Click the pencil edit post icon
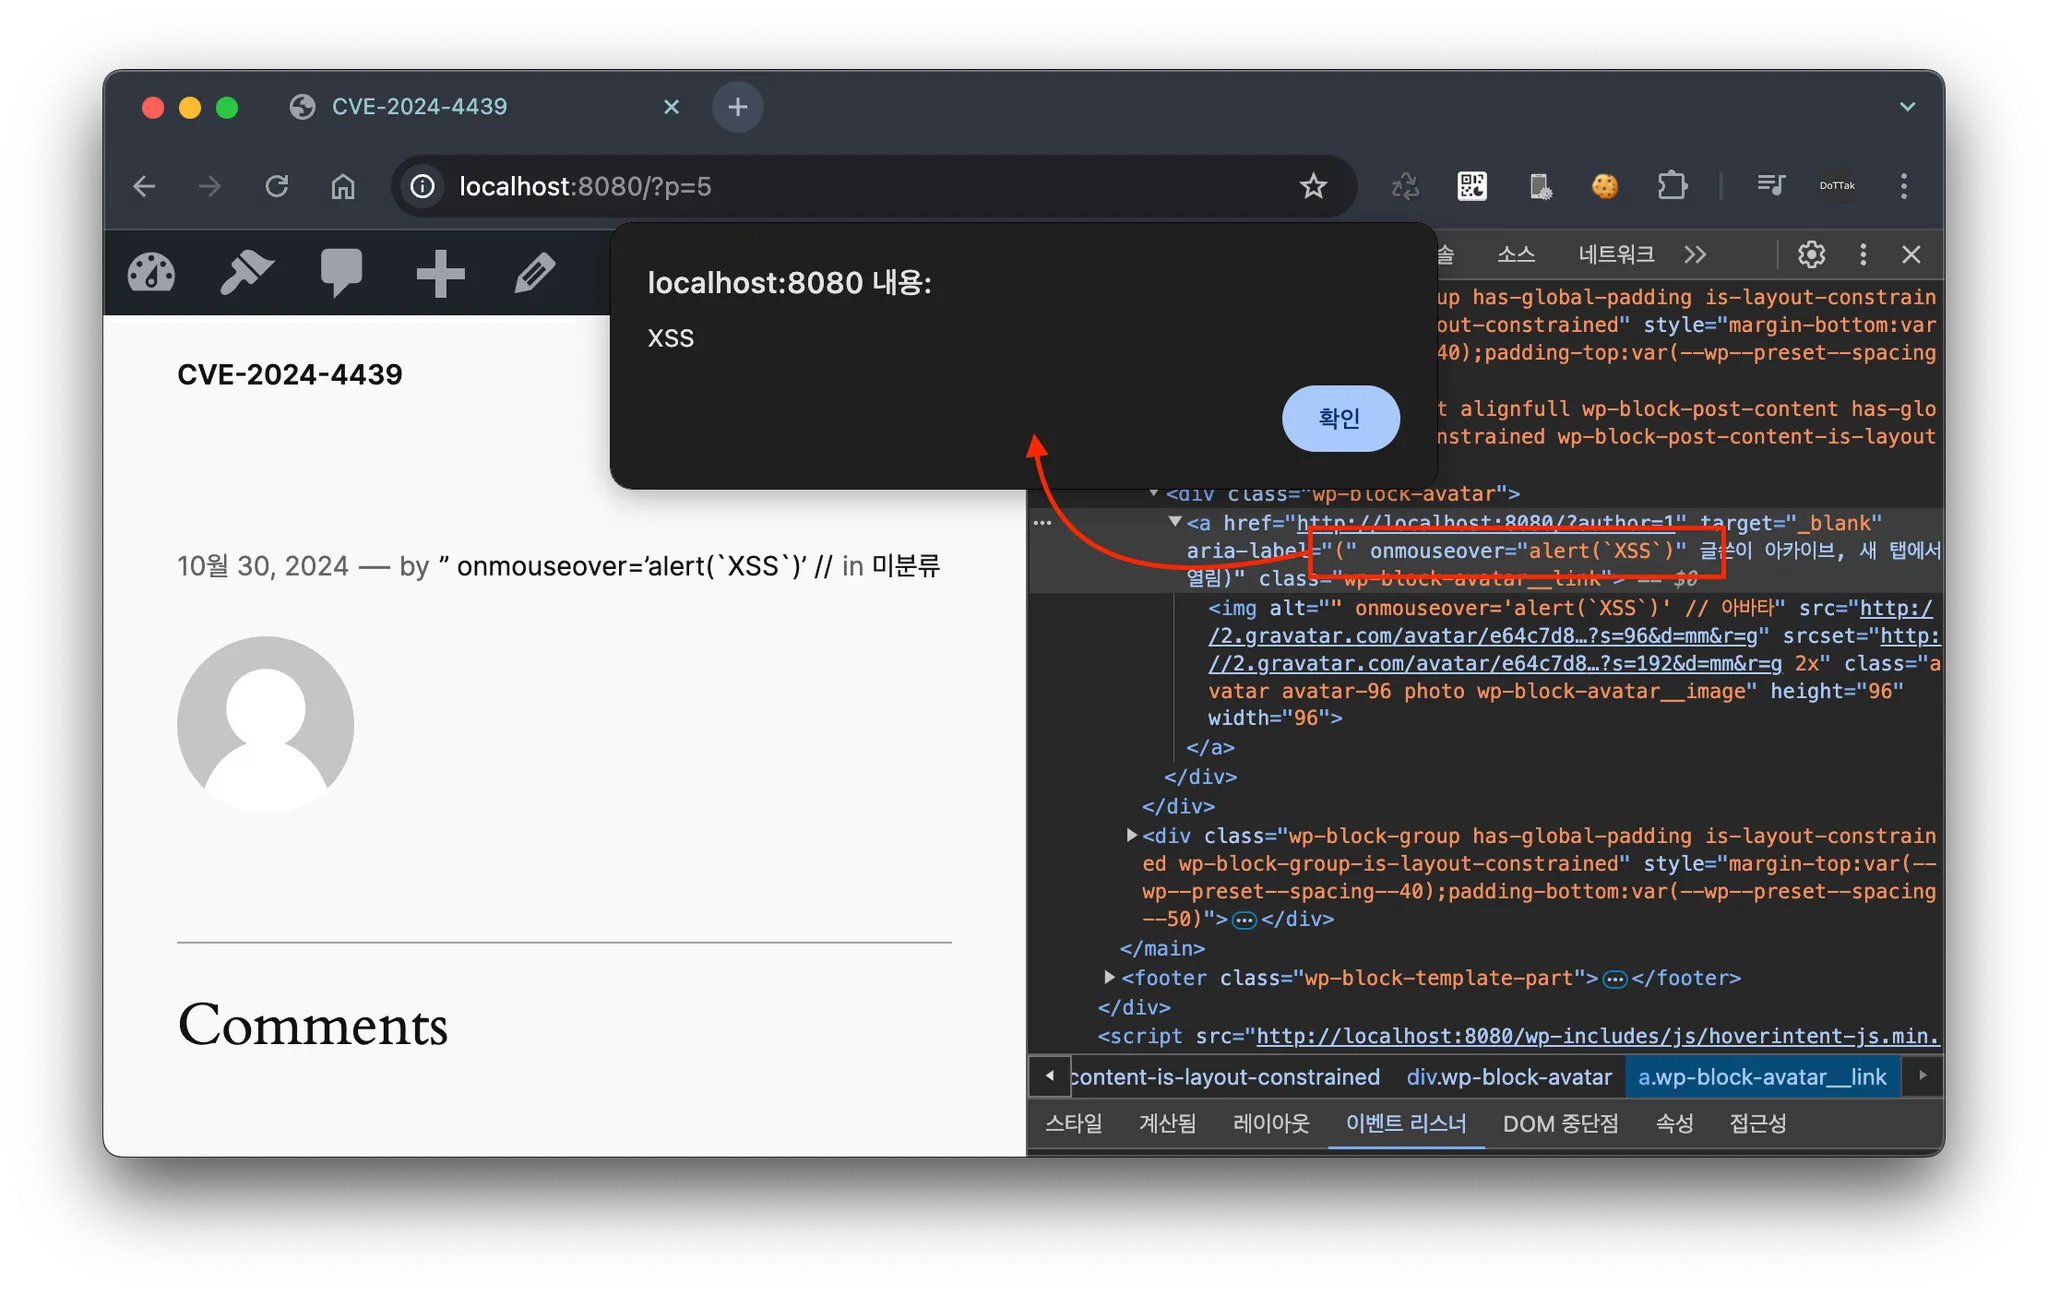Viewport: 2048px width, 1293px height. click(x=535, y=273)
